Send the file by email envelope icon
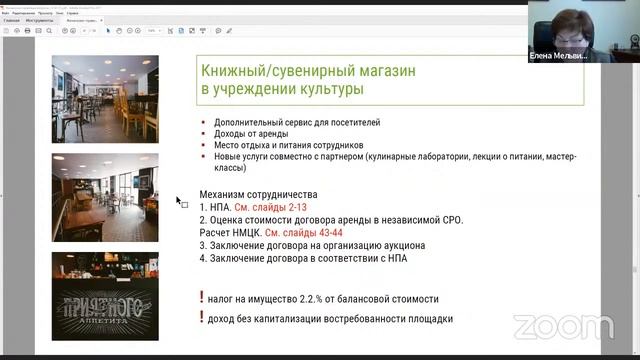The image size is (640, 360). point(38,31)
